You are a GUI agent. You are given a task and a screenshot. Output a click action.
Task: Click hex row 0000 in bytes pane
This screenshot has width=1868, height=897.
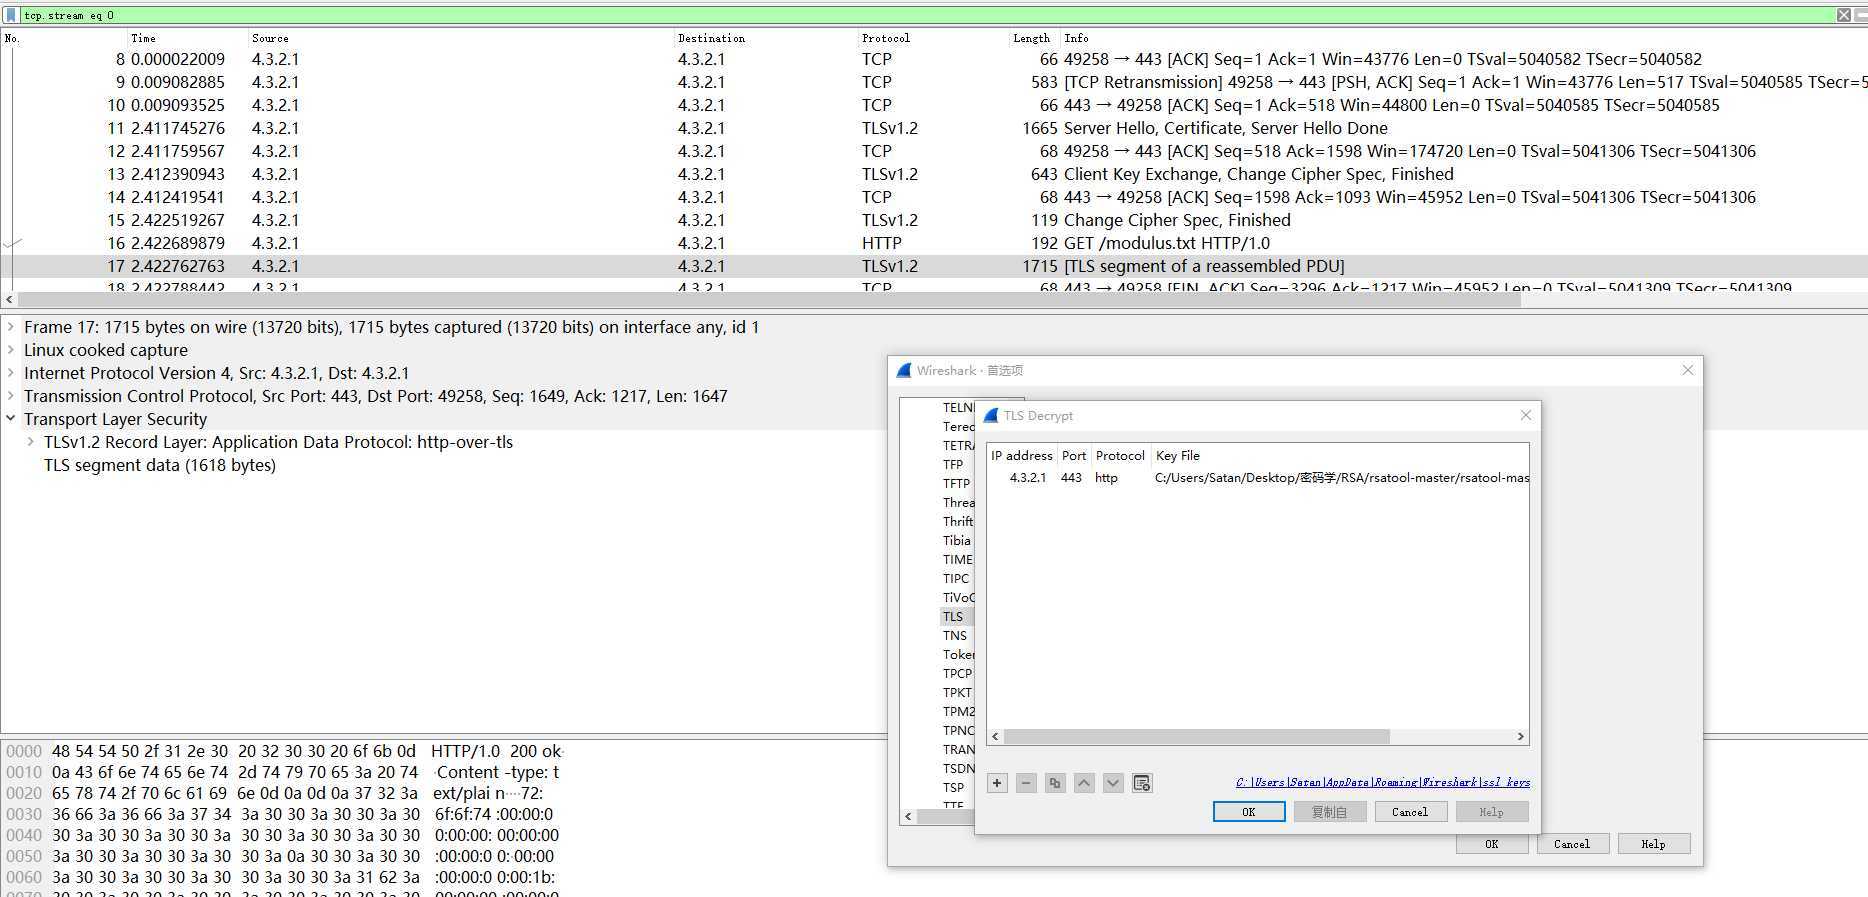(283, 751)
